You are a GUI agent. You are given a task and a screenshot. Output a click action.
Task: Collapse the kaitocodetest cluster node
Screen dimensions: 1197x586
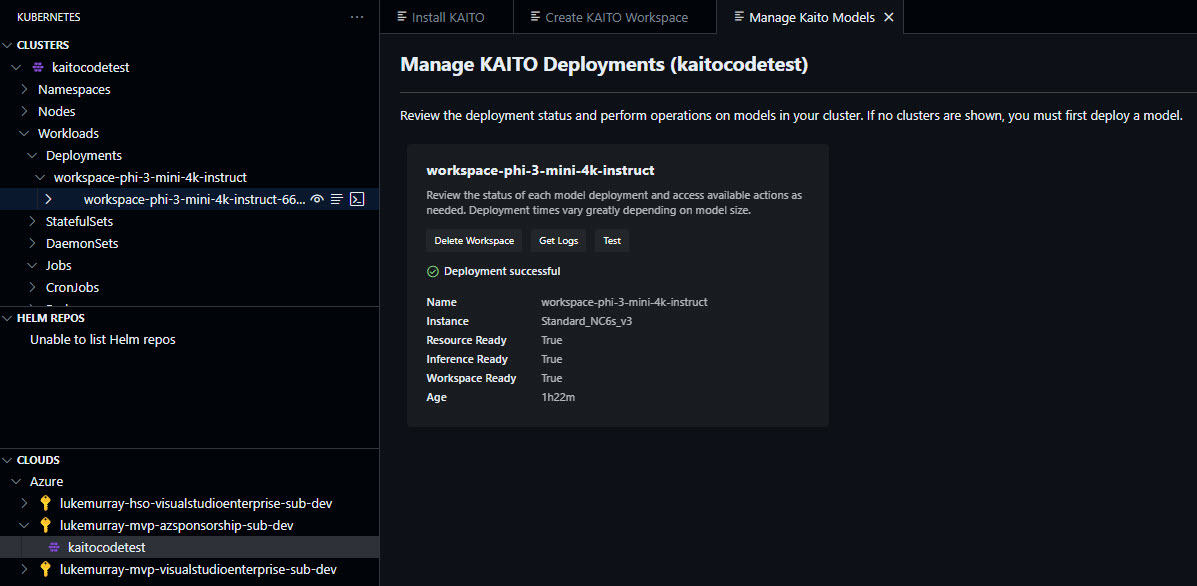coord(16,67)
